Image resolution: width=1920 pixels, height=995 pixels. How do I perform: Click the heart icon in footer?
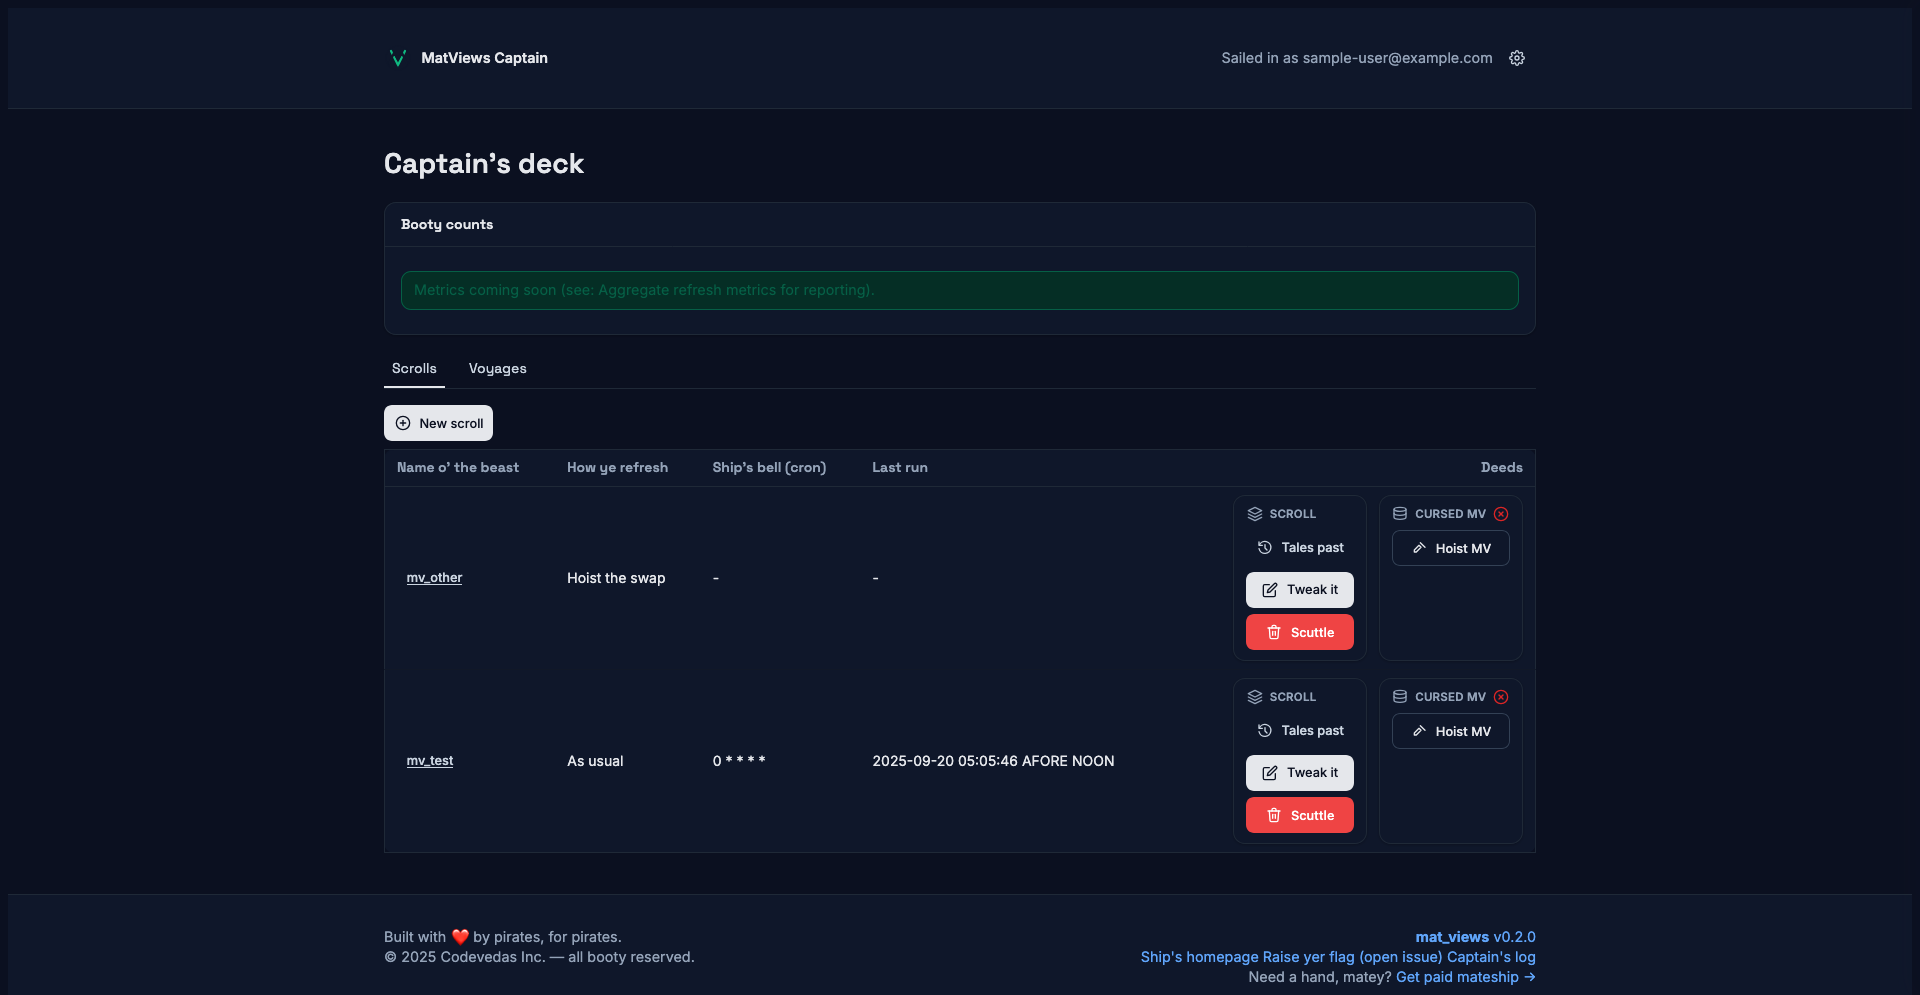[460, 937]
